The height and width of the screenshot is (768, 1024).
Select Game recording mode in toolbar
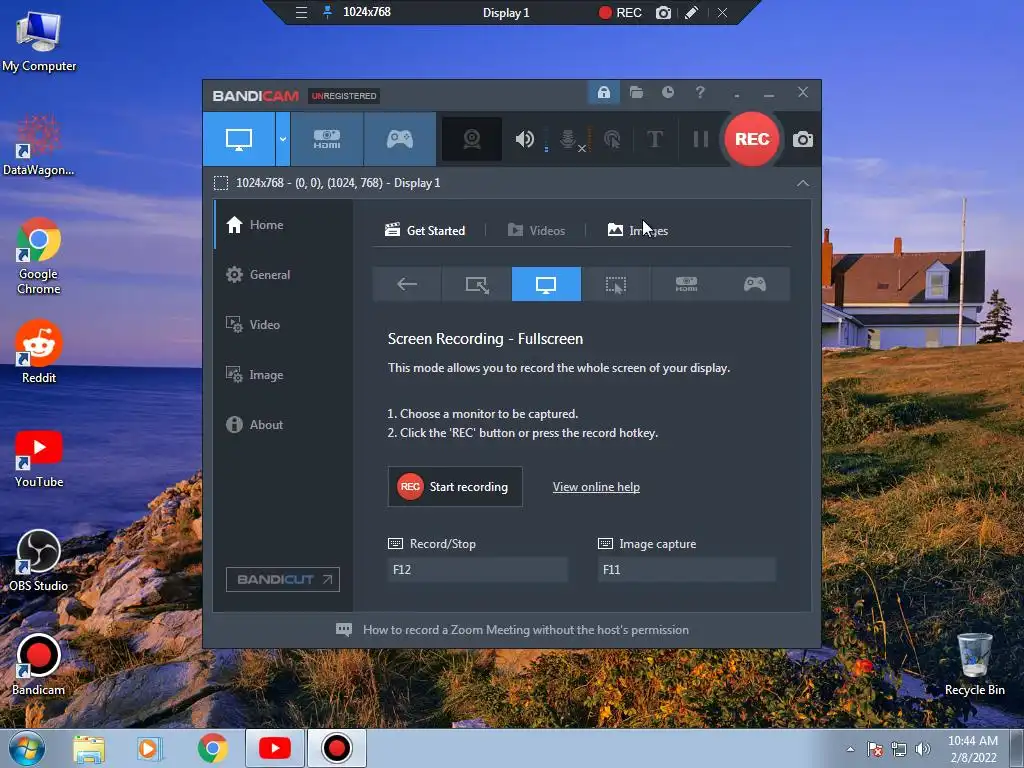tap(400, 139)
